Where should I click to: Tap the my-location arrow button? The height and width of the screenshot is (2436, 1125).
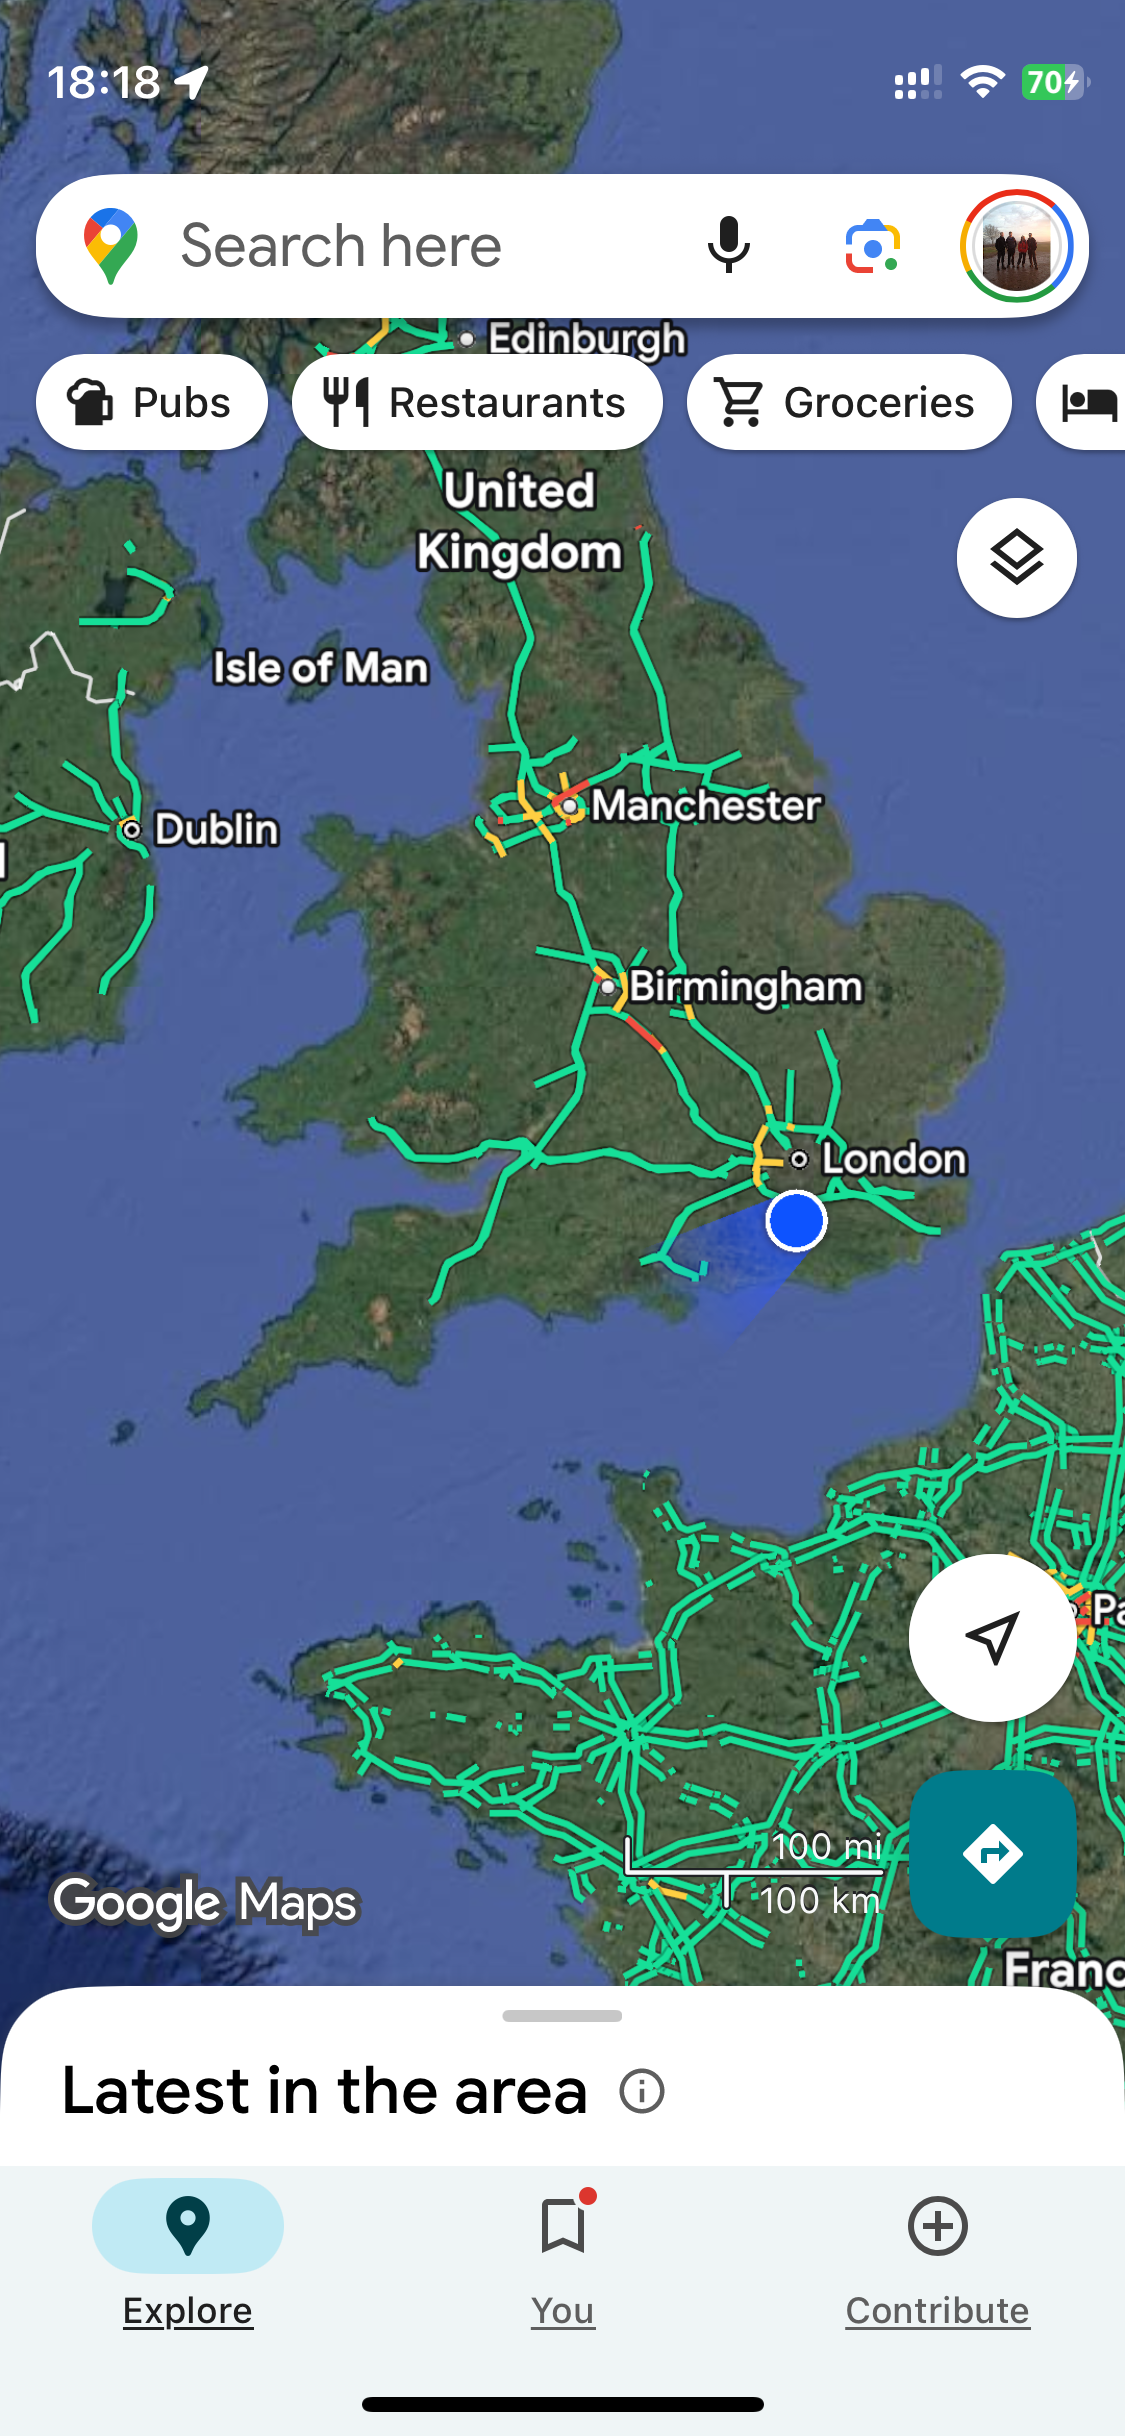click(x=992, y=1638)
